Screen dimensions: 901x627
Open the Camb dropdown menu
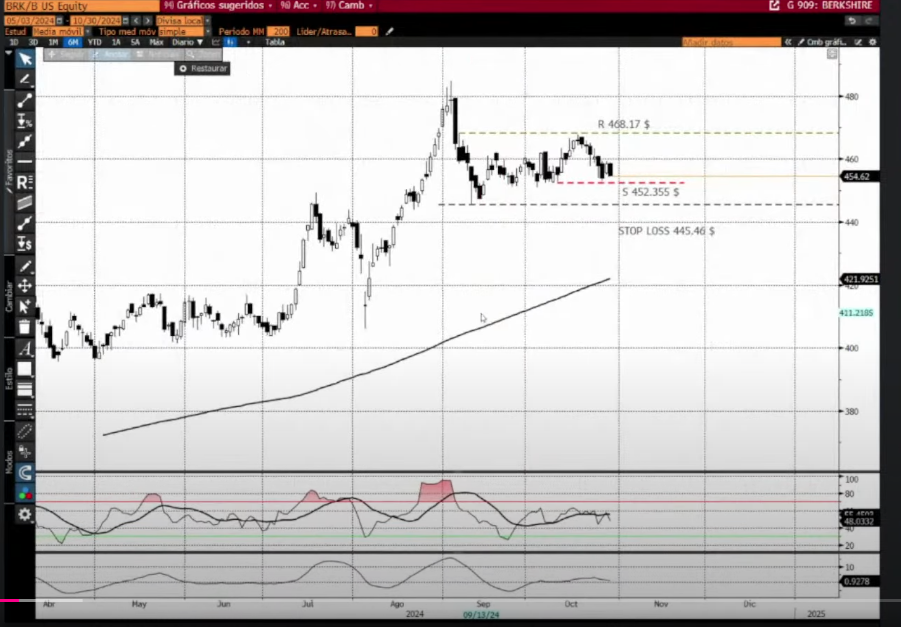(348, 5)
